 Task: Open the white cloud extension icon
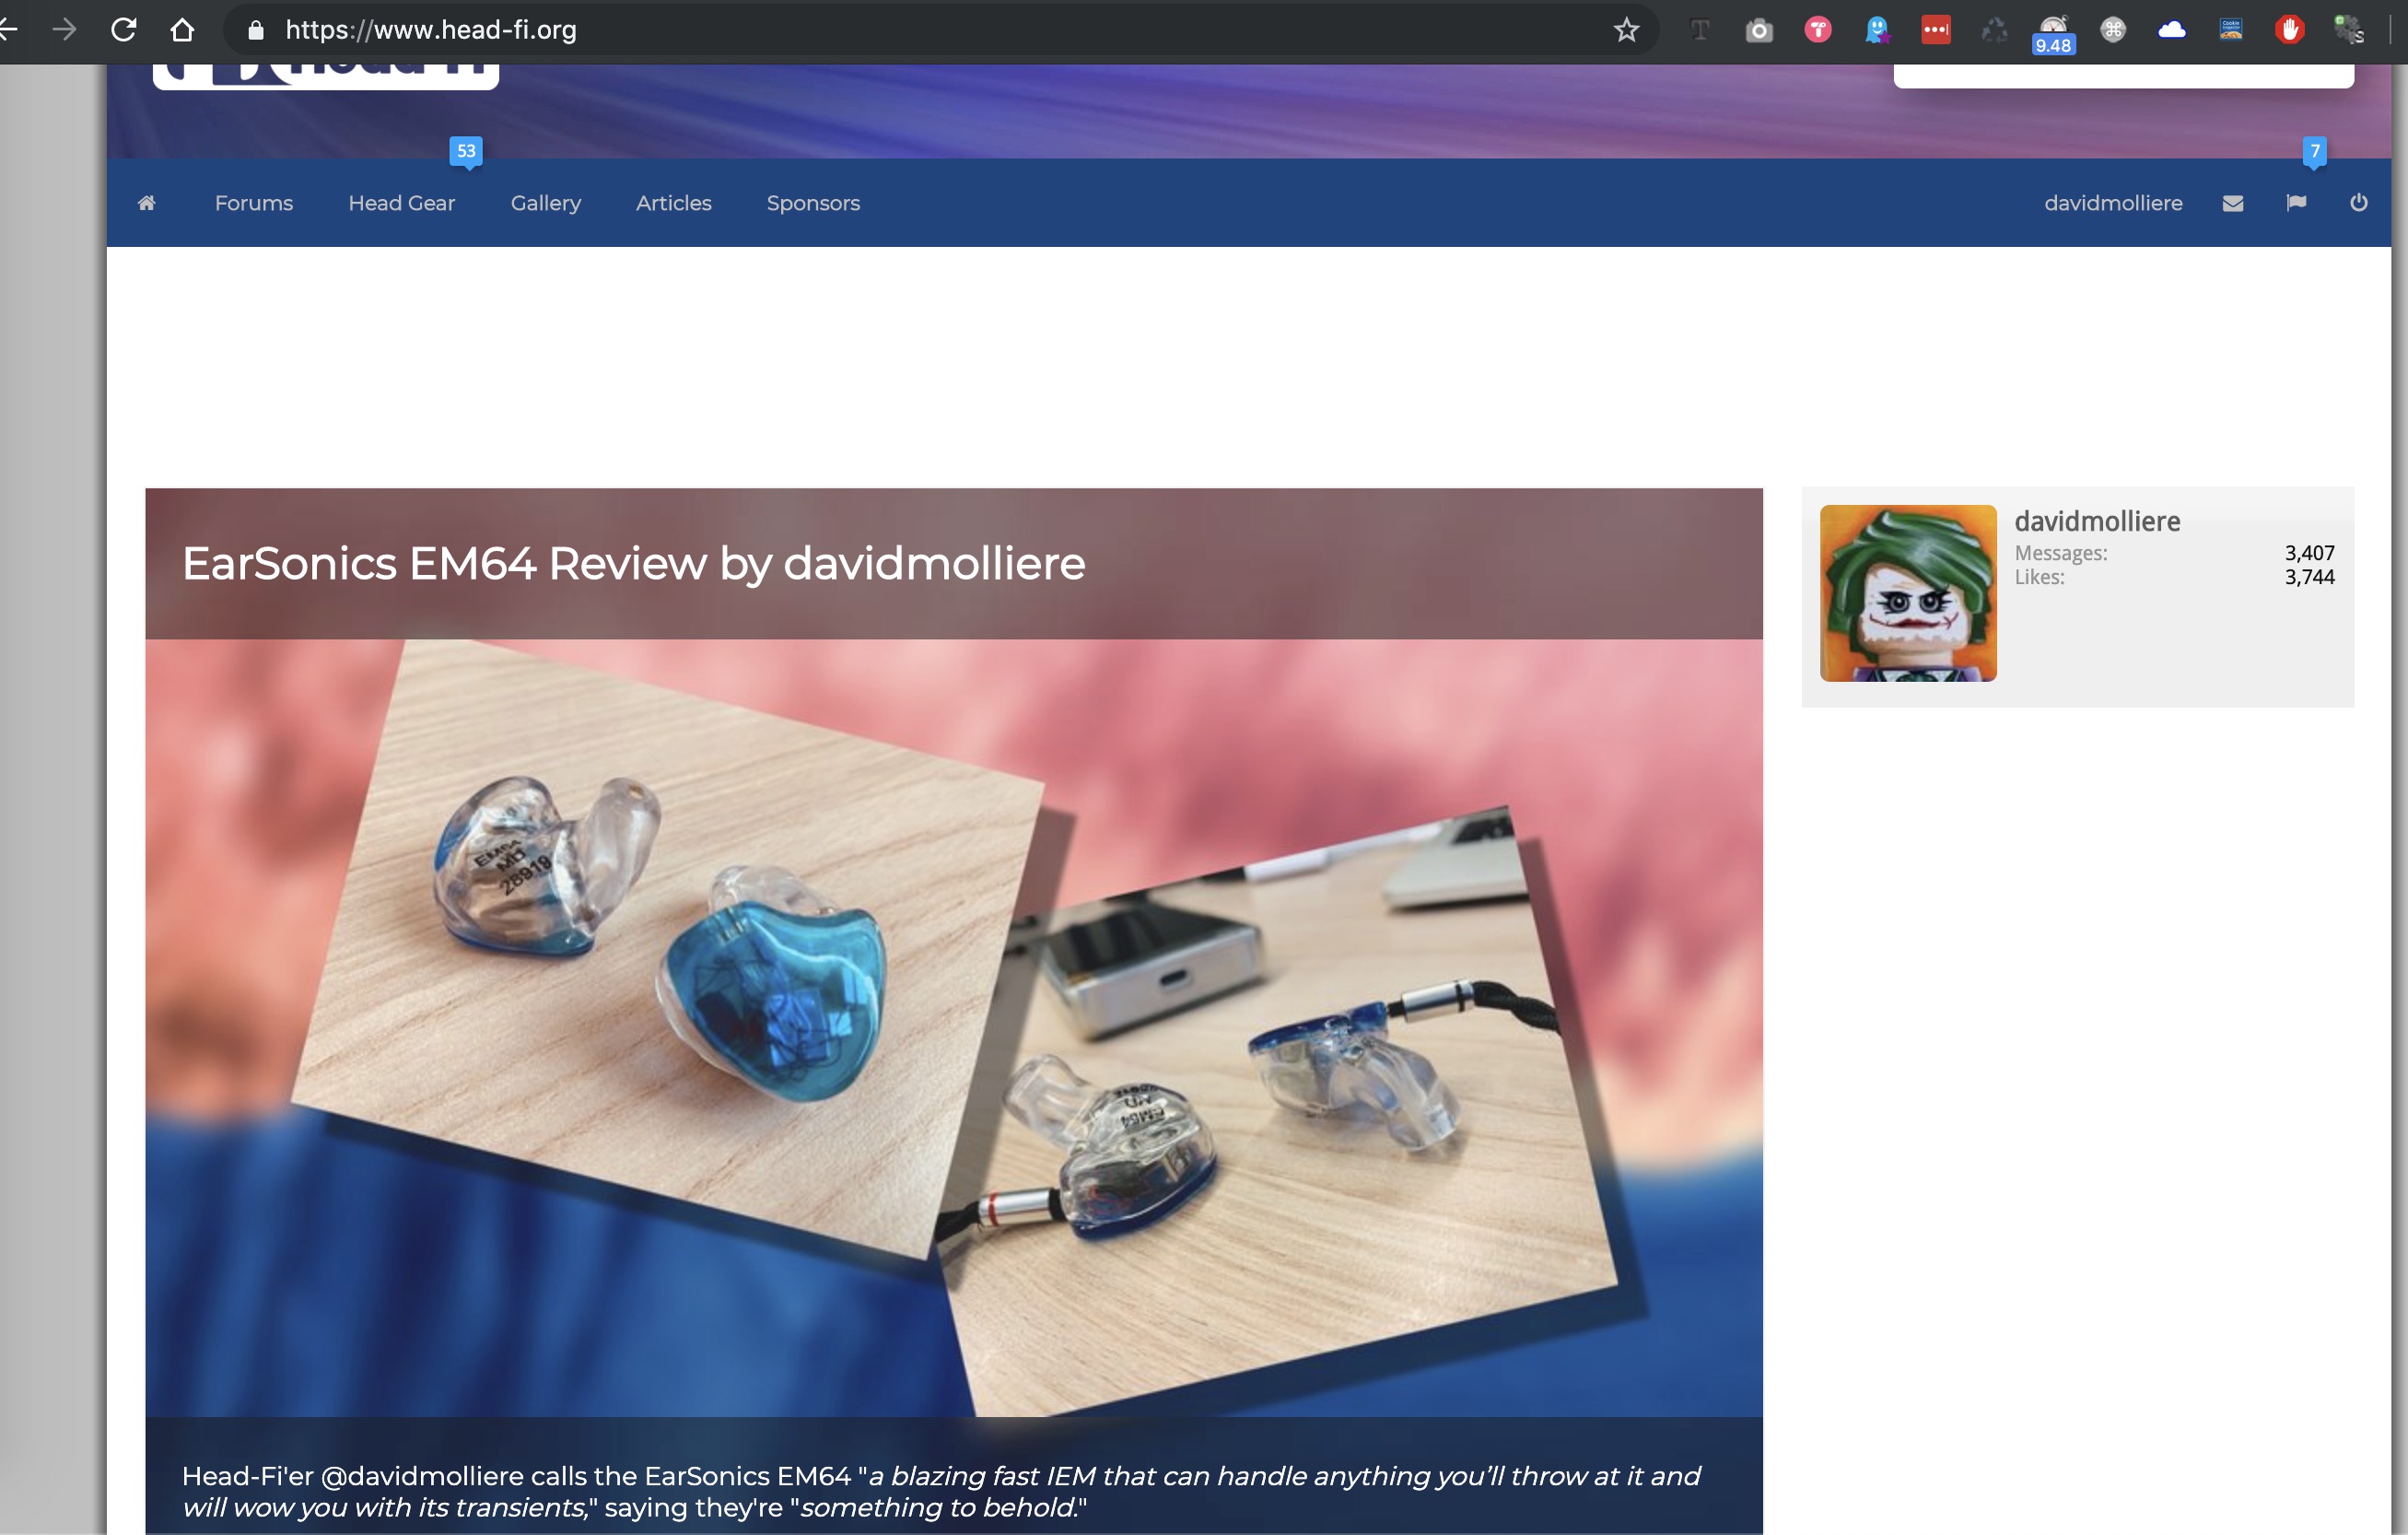(x=2171, y=30)
